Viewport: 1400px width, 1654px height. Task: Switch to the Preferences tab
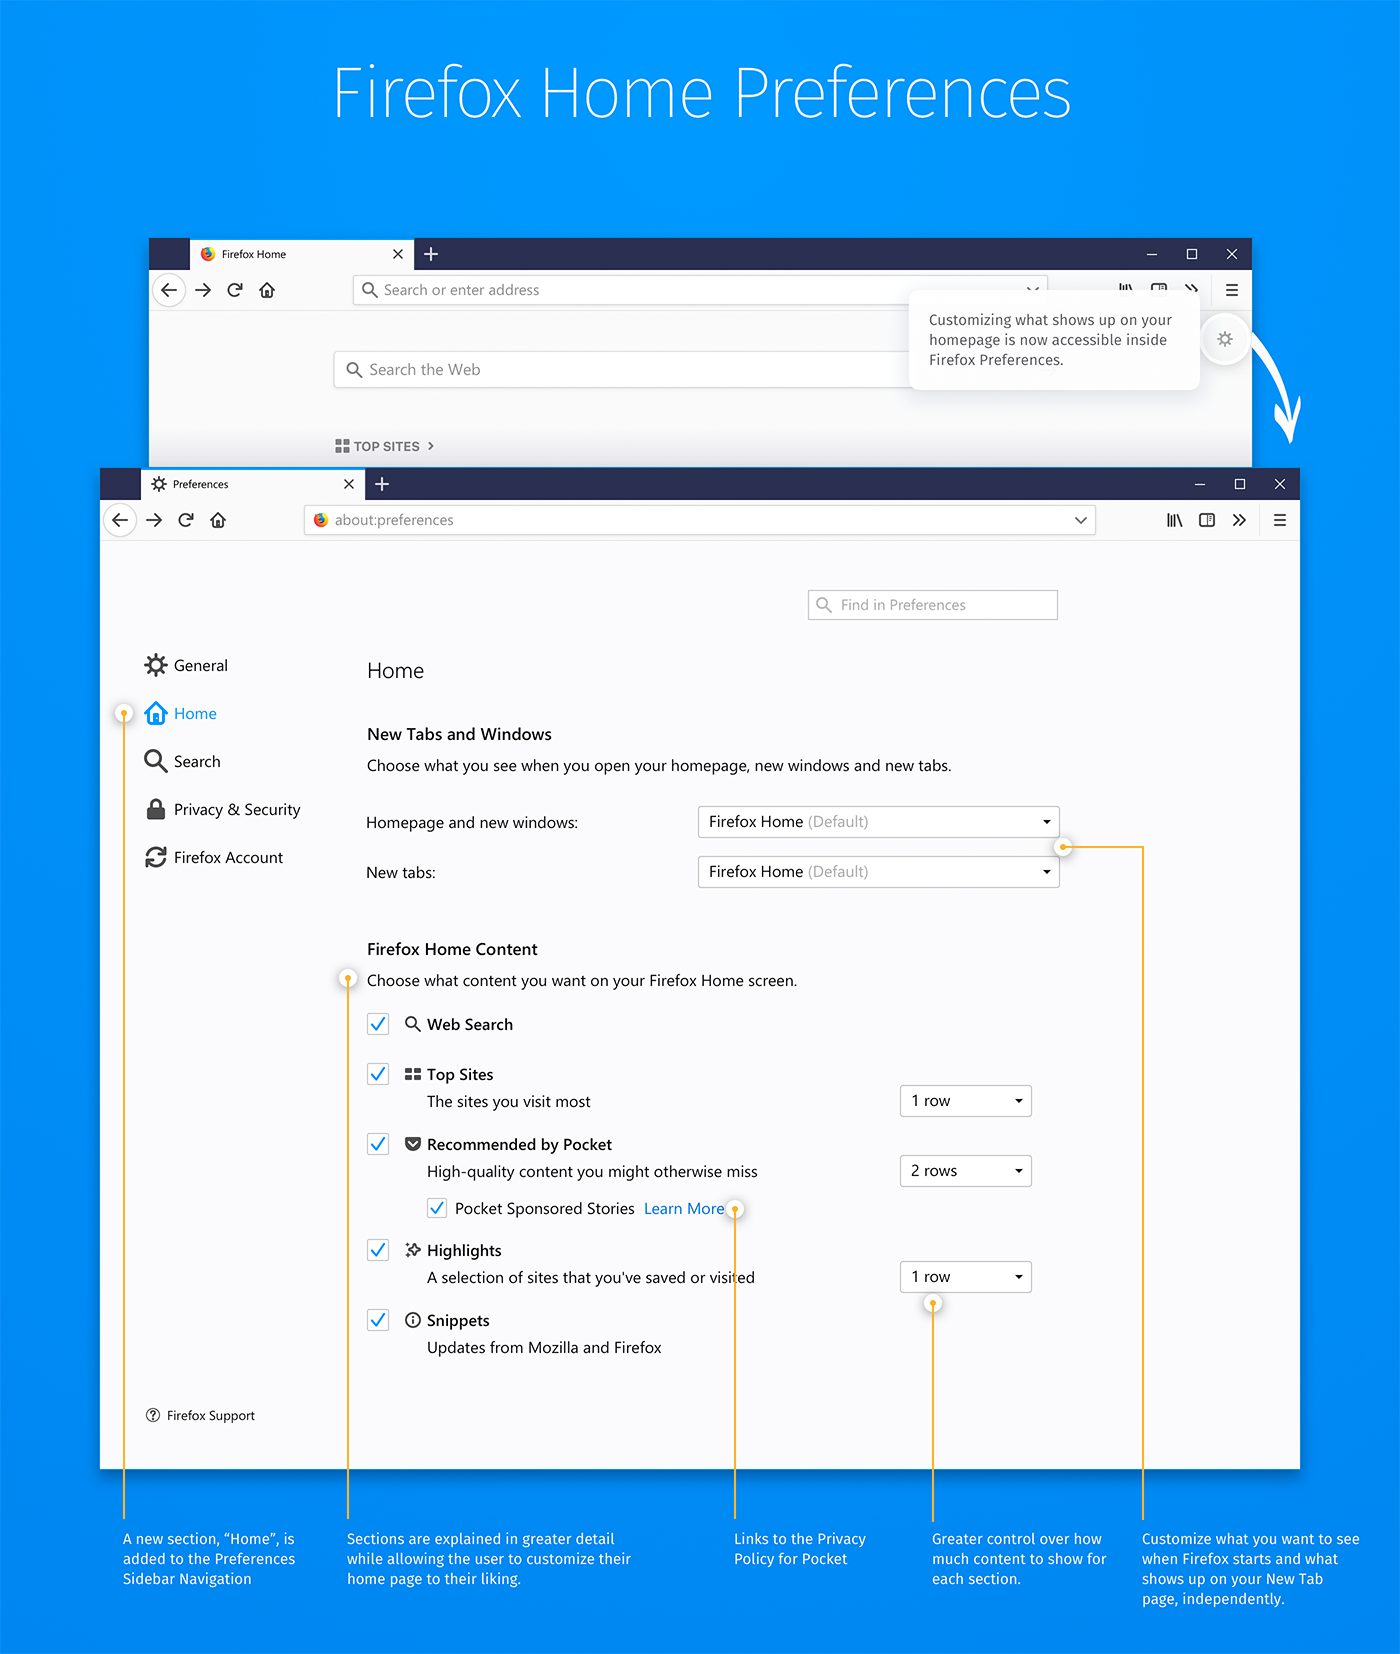click(x=252, y=484)
